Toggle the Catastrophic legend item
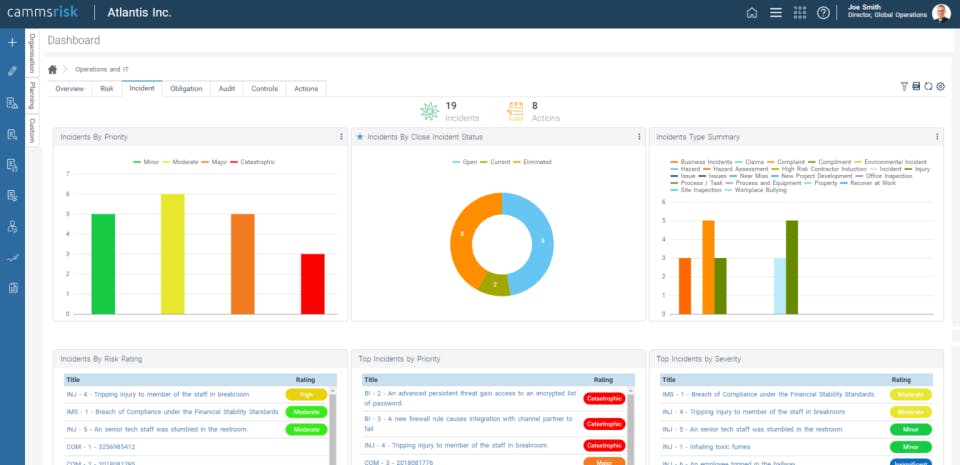Screen dimensions: 960x465 tap(253, 162)
